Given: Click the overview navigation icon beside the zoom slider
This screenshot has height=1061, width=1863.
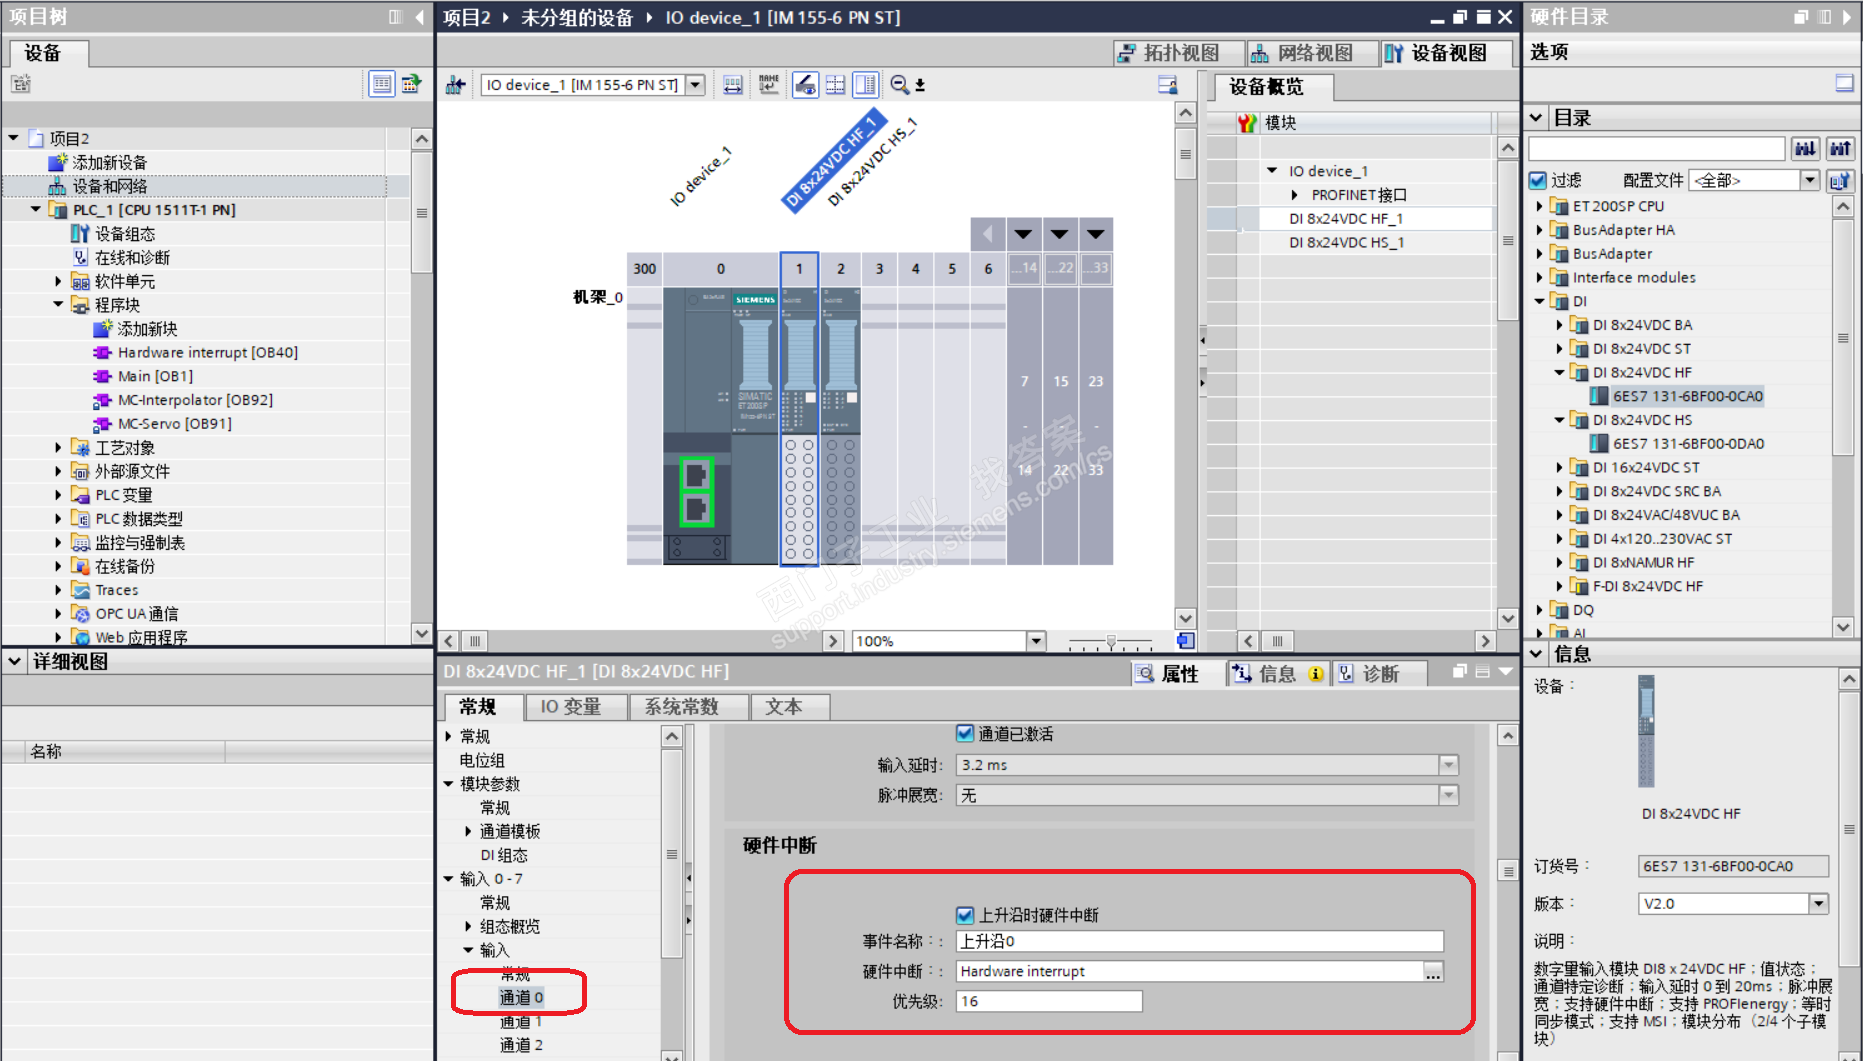Looking at the screenshot, I should pos(1185,641).
